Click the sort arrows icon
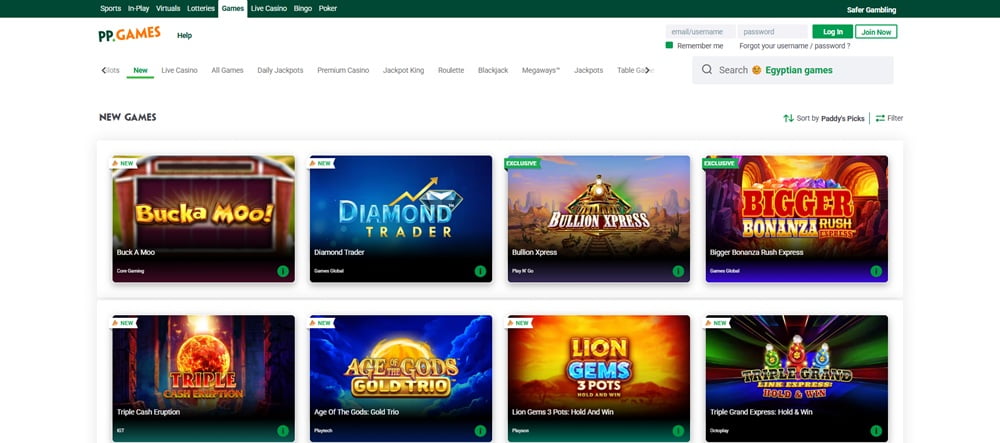The width and height of the screenshot is (1000, 443). click(788, 118)
